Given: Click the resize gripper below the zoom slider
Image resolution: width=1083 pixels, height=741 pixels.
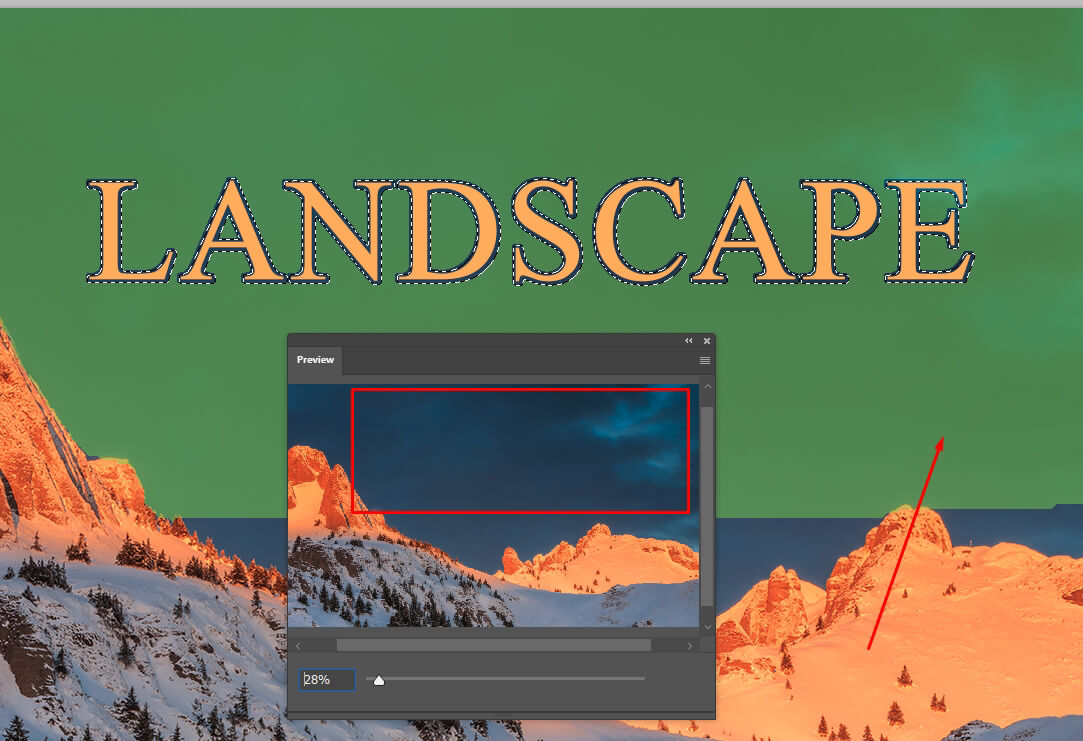Looking at the screenshot, I should point(502,714).
